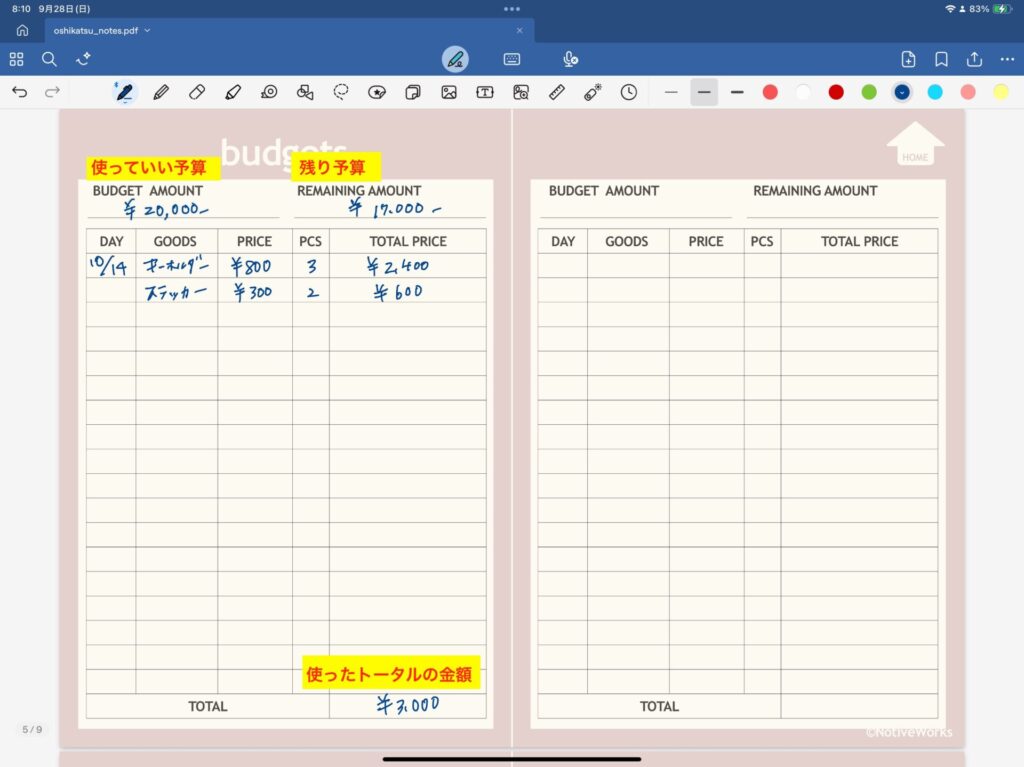Choose the green color swatch
This screenshot has height=767, width=1024.
[x=869, y=92]
